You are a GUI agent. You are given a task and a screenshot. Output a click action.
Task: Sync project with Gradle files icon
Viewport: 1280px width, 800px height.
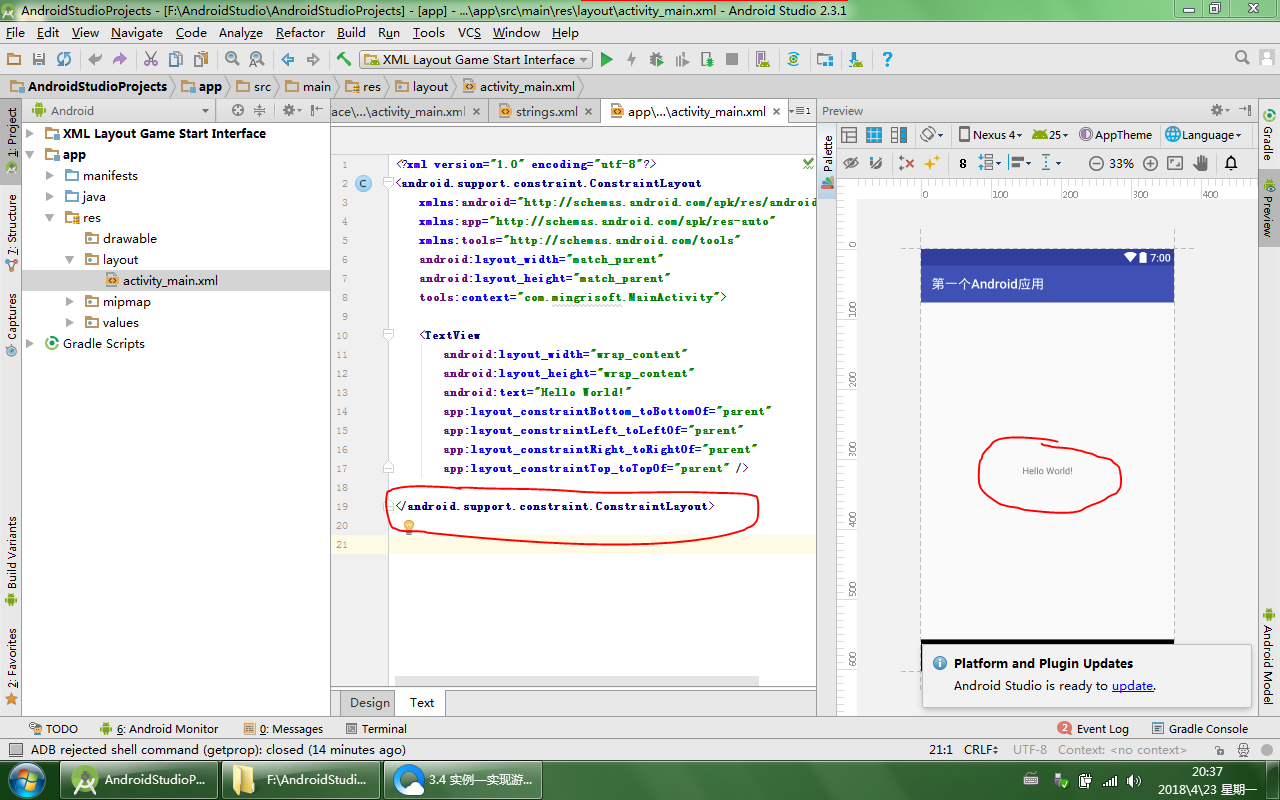coord(793,60)
